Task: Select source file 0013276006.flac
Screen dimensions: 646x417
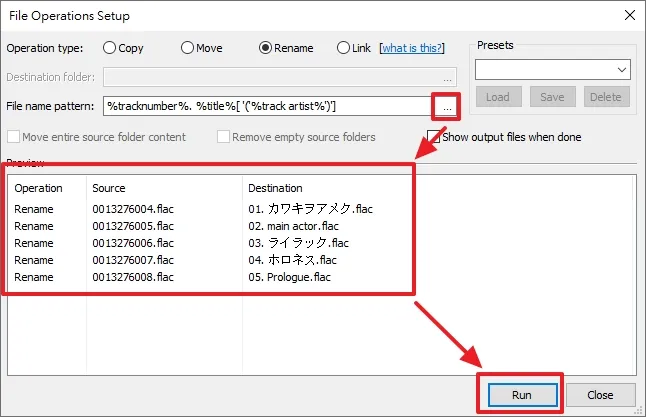Action: click(133, 243)
